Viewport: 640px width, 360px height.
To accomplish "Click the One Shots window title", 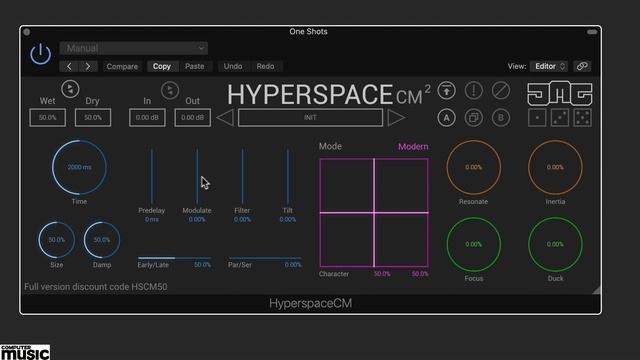I will [x=308, y=31].
